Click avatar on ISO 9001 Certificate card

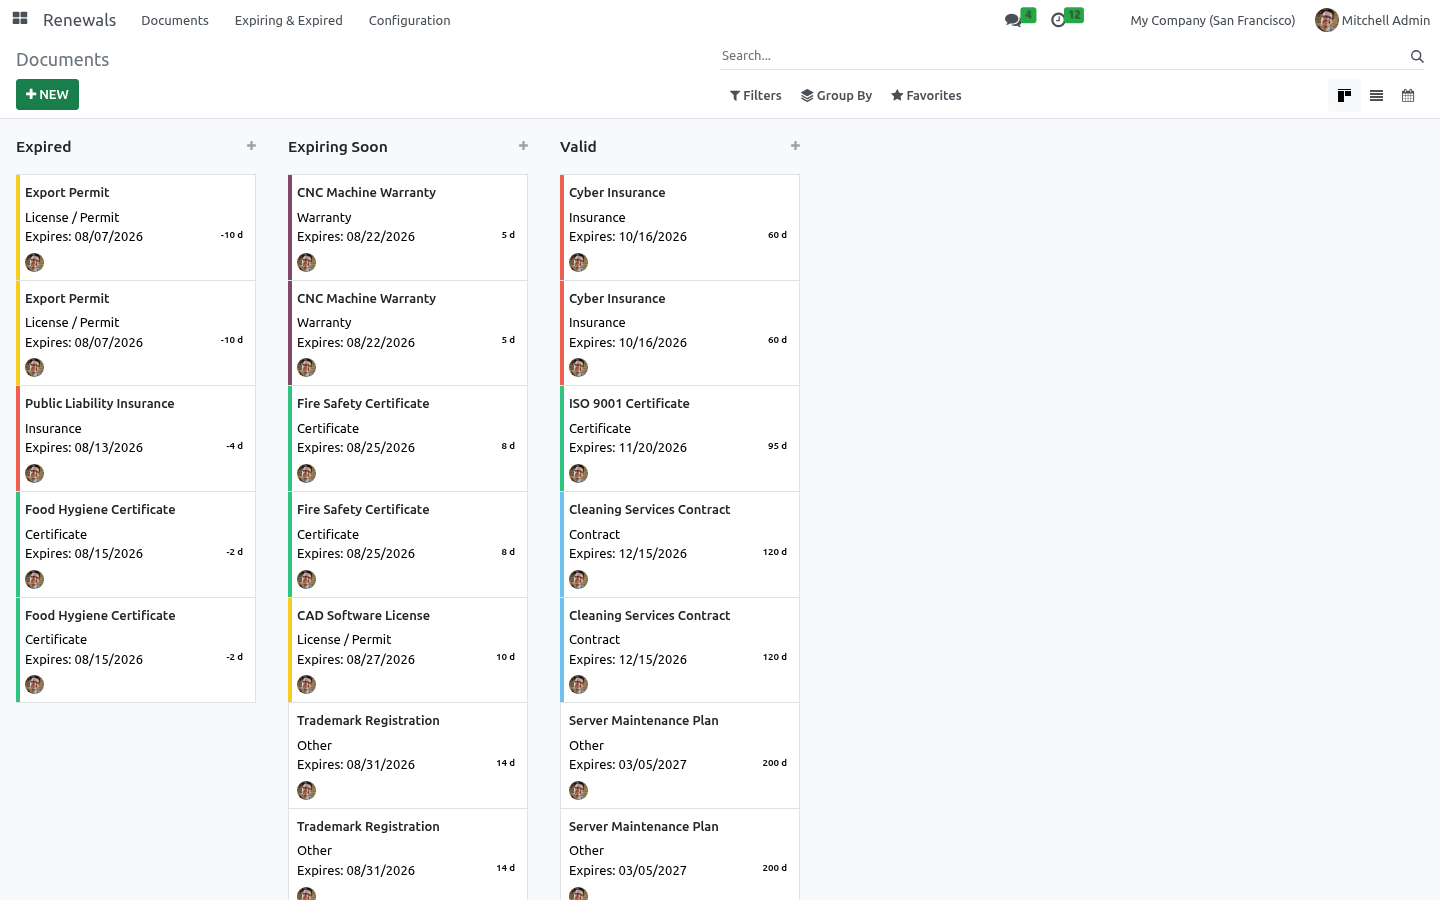[x=579, y=473]
